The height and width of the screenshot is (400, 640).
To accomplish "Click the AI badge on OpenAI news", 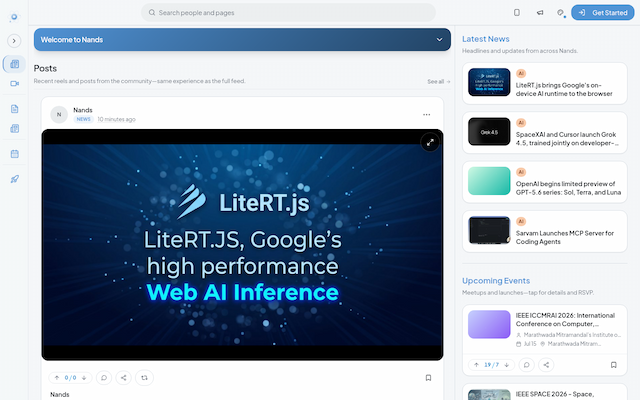I will 521,172.
